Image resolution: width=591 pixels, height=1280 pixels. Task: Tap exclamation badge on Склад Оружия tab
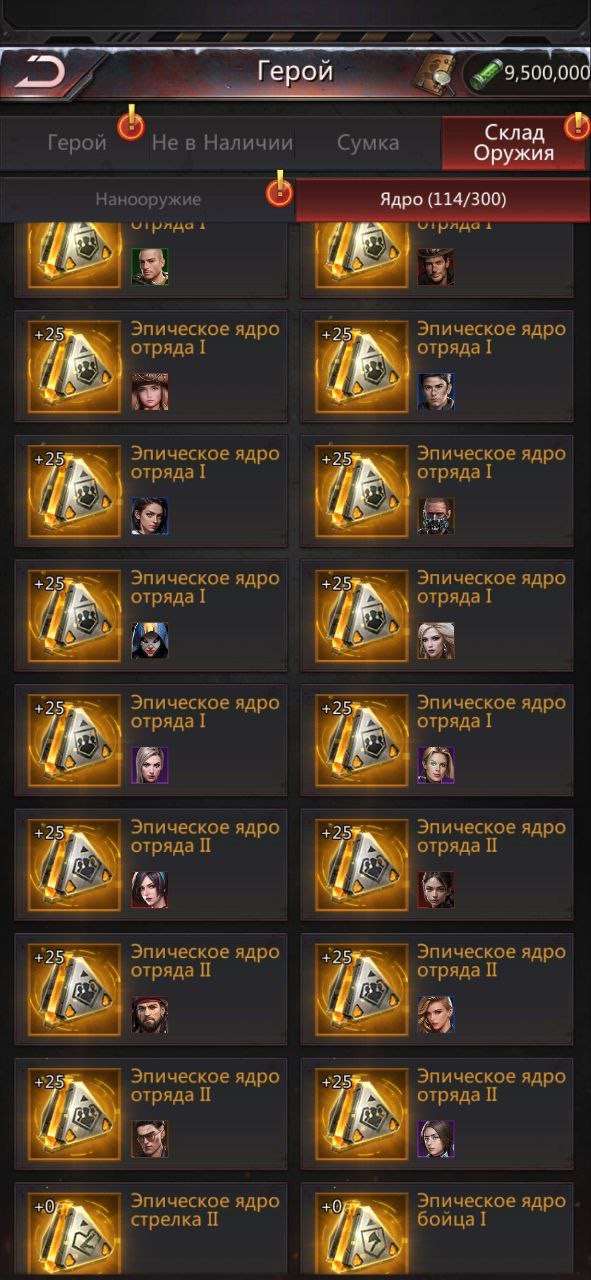pyautogui.click(x=577, y=125)
